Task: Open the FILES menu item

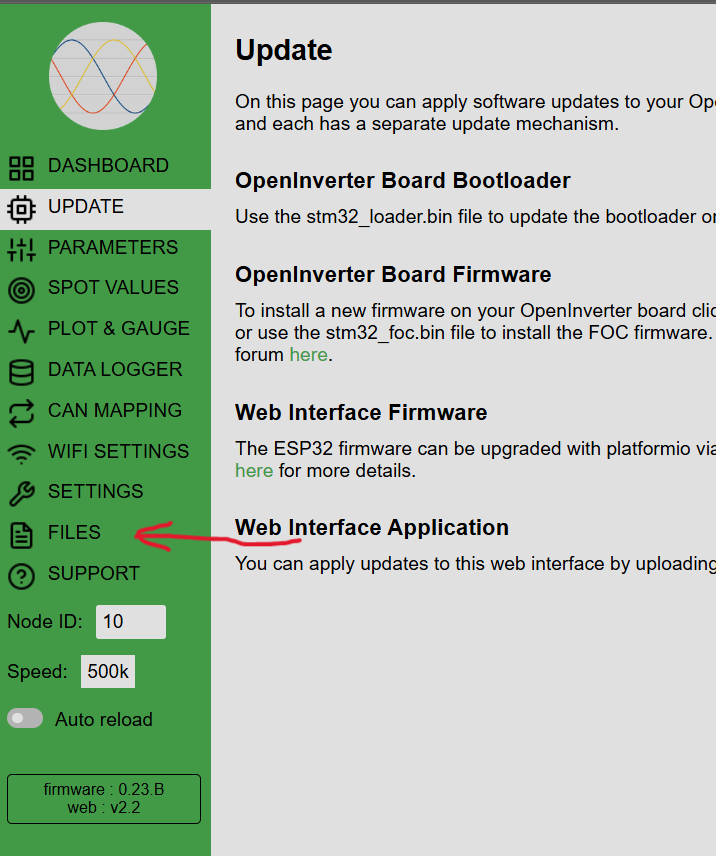Action: [x=74, y=533]
